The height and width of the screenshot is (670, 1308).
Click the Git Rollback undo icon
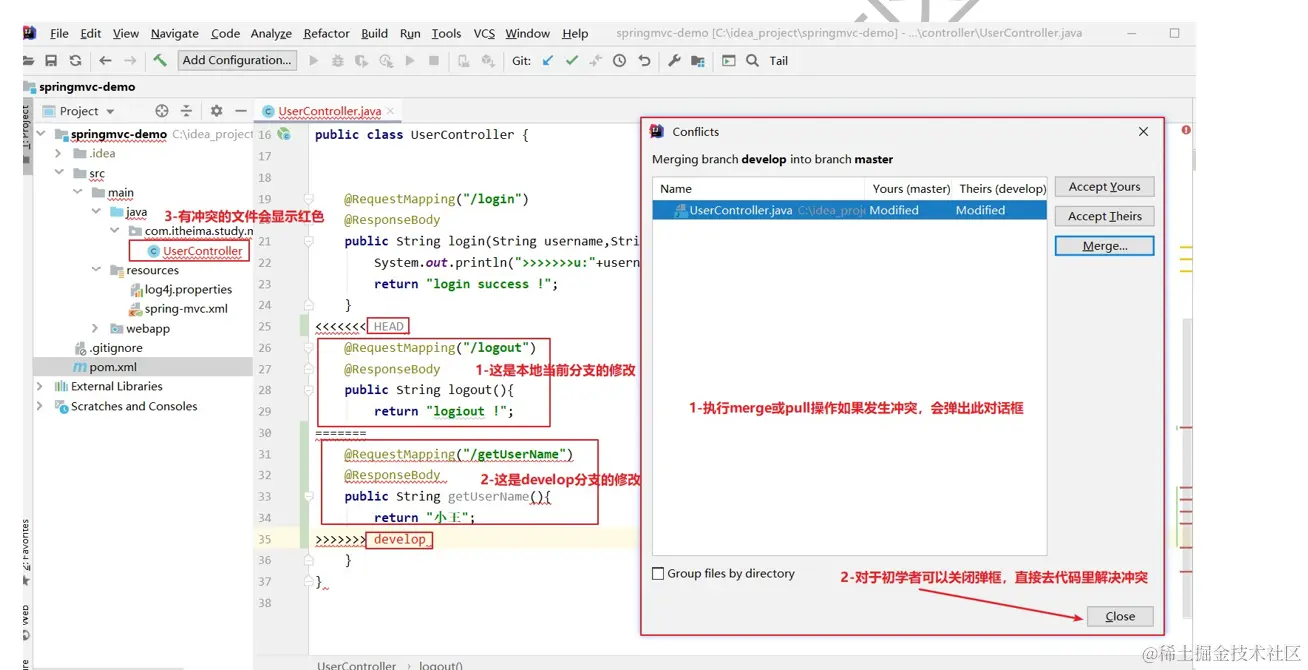(645, 61)
